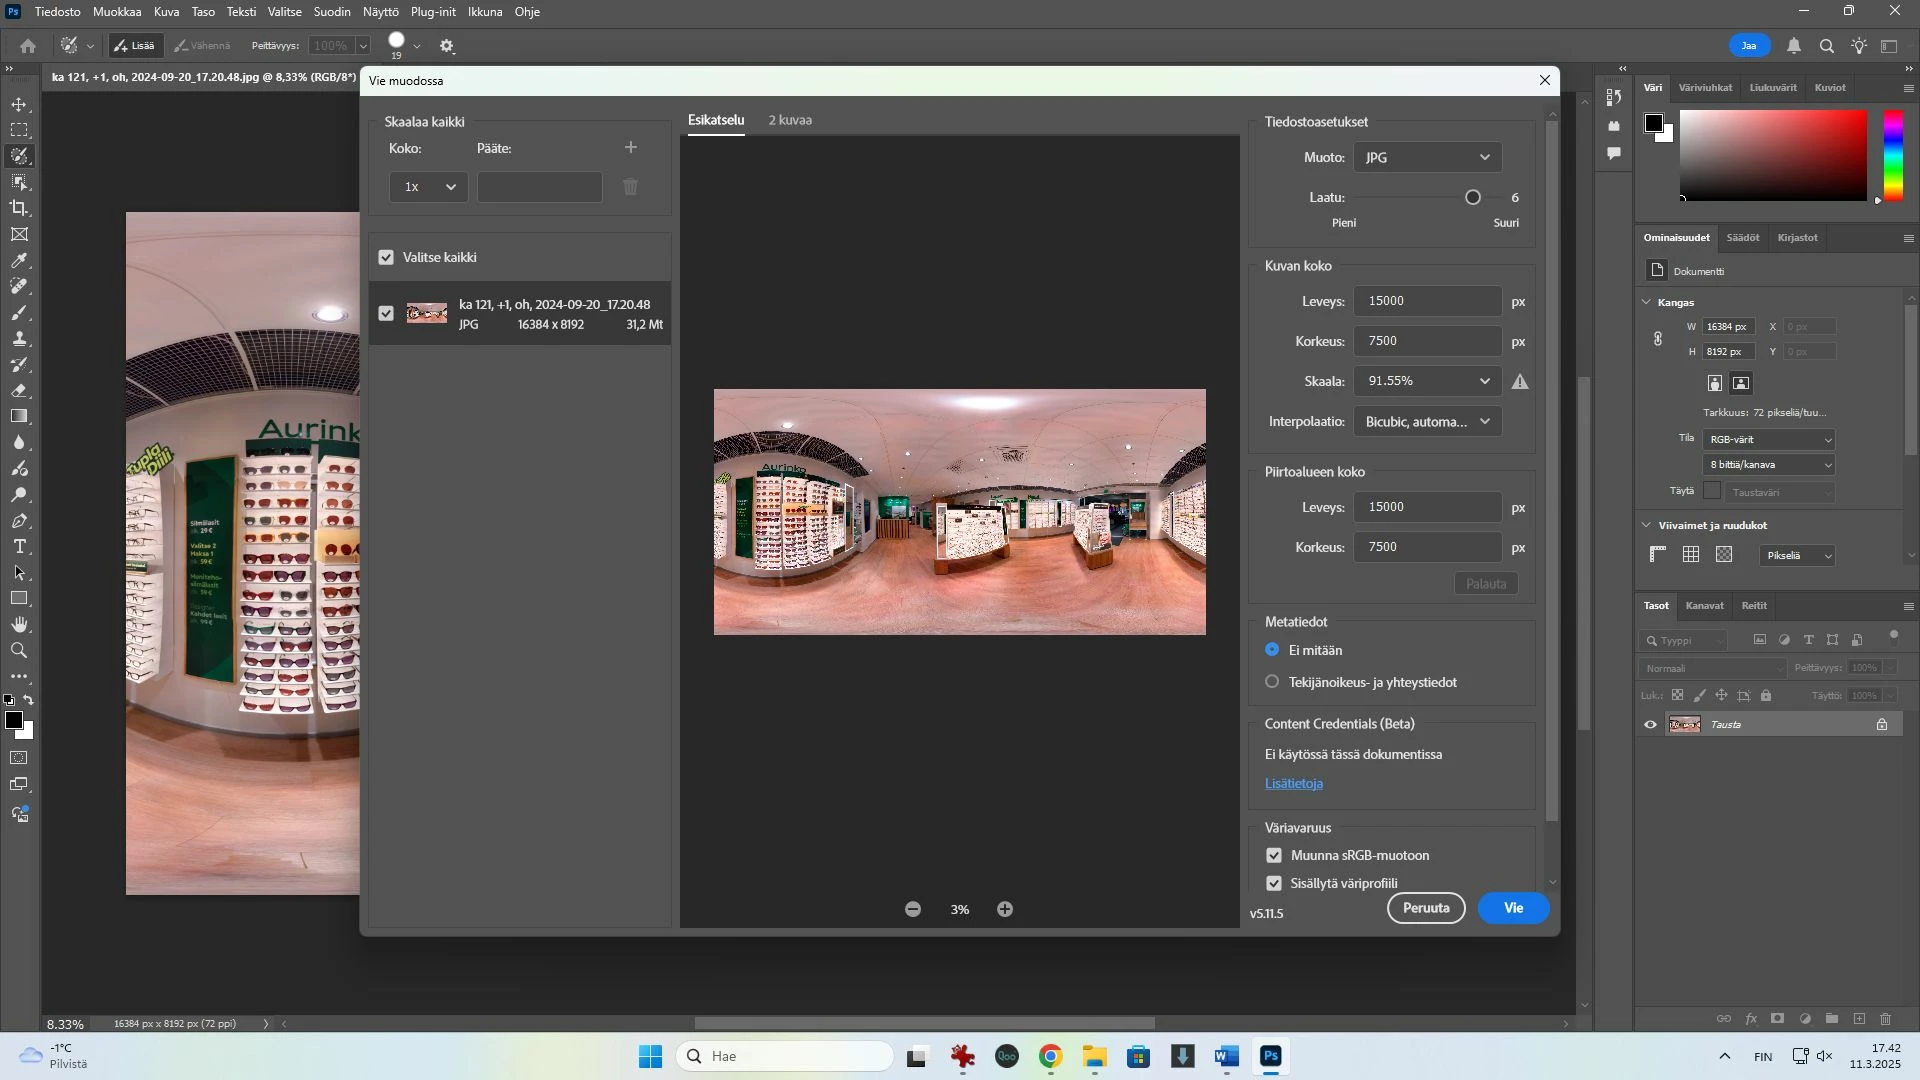
Task: Open the Interpolaatio Bicubic dropdown
Action: (1427, 422)
